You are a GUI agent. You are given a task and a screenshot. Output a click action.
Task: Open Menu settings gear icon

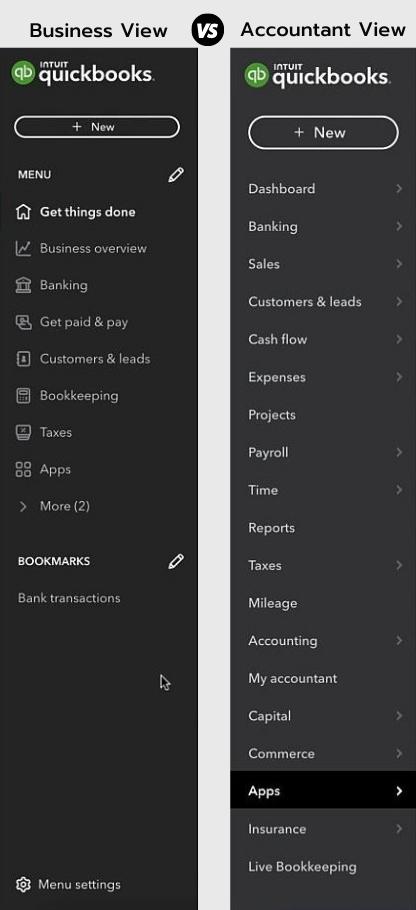(23, 884)
